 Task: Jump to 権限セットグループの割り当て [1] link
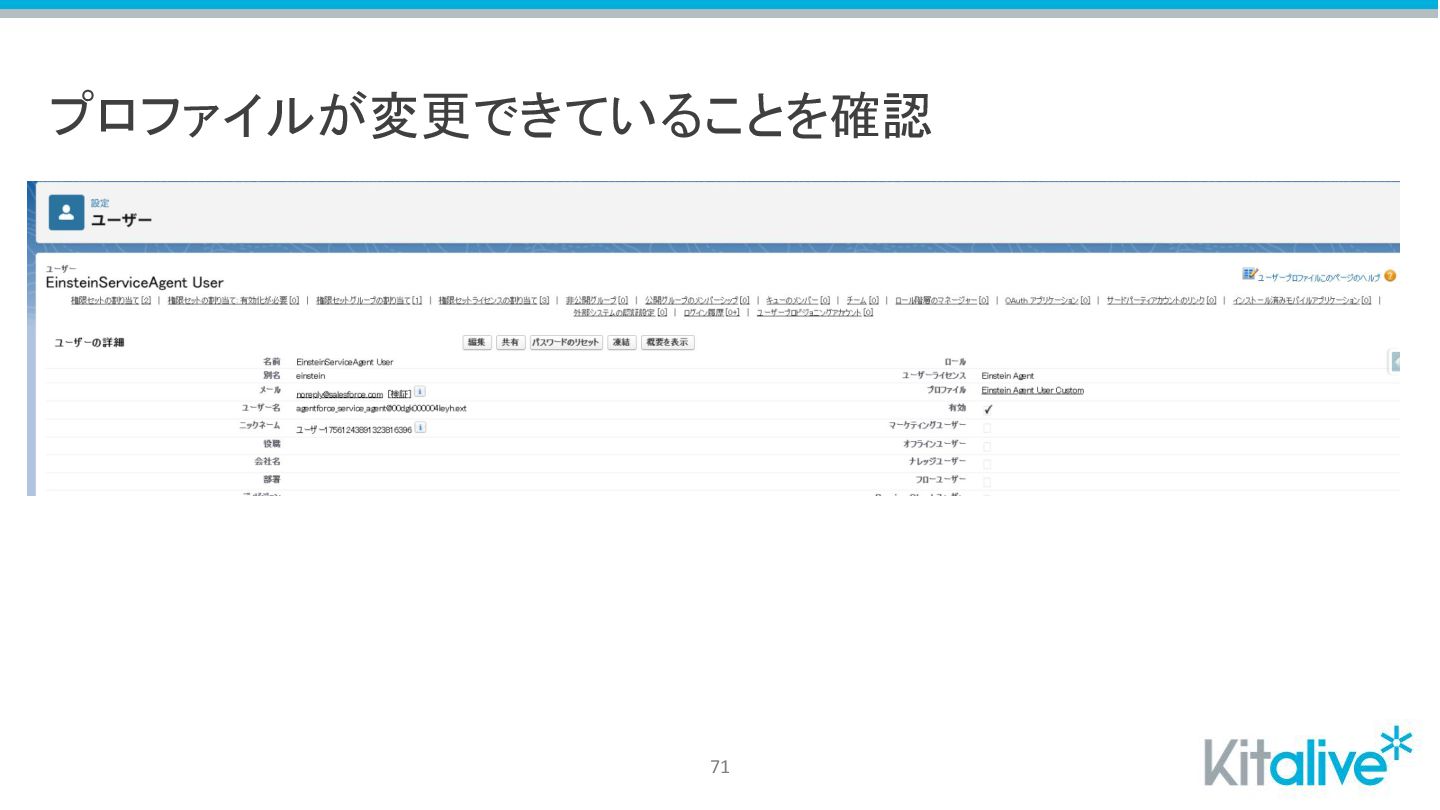(x=369, y=300)
